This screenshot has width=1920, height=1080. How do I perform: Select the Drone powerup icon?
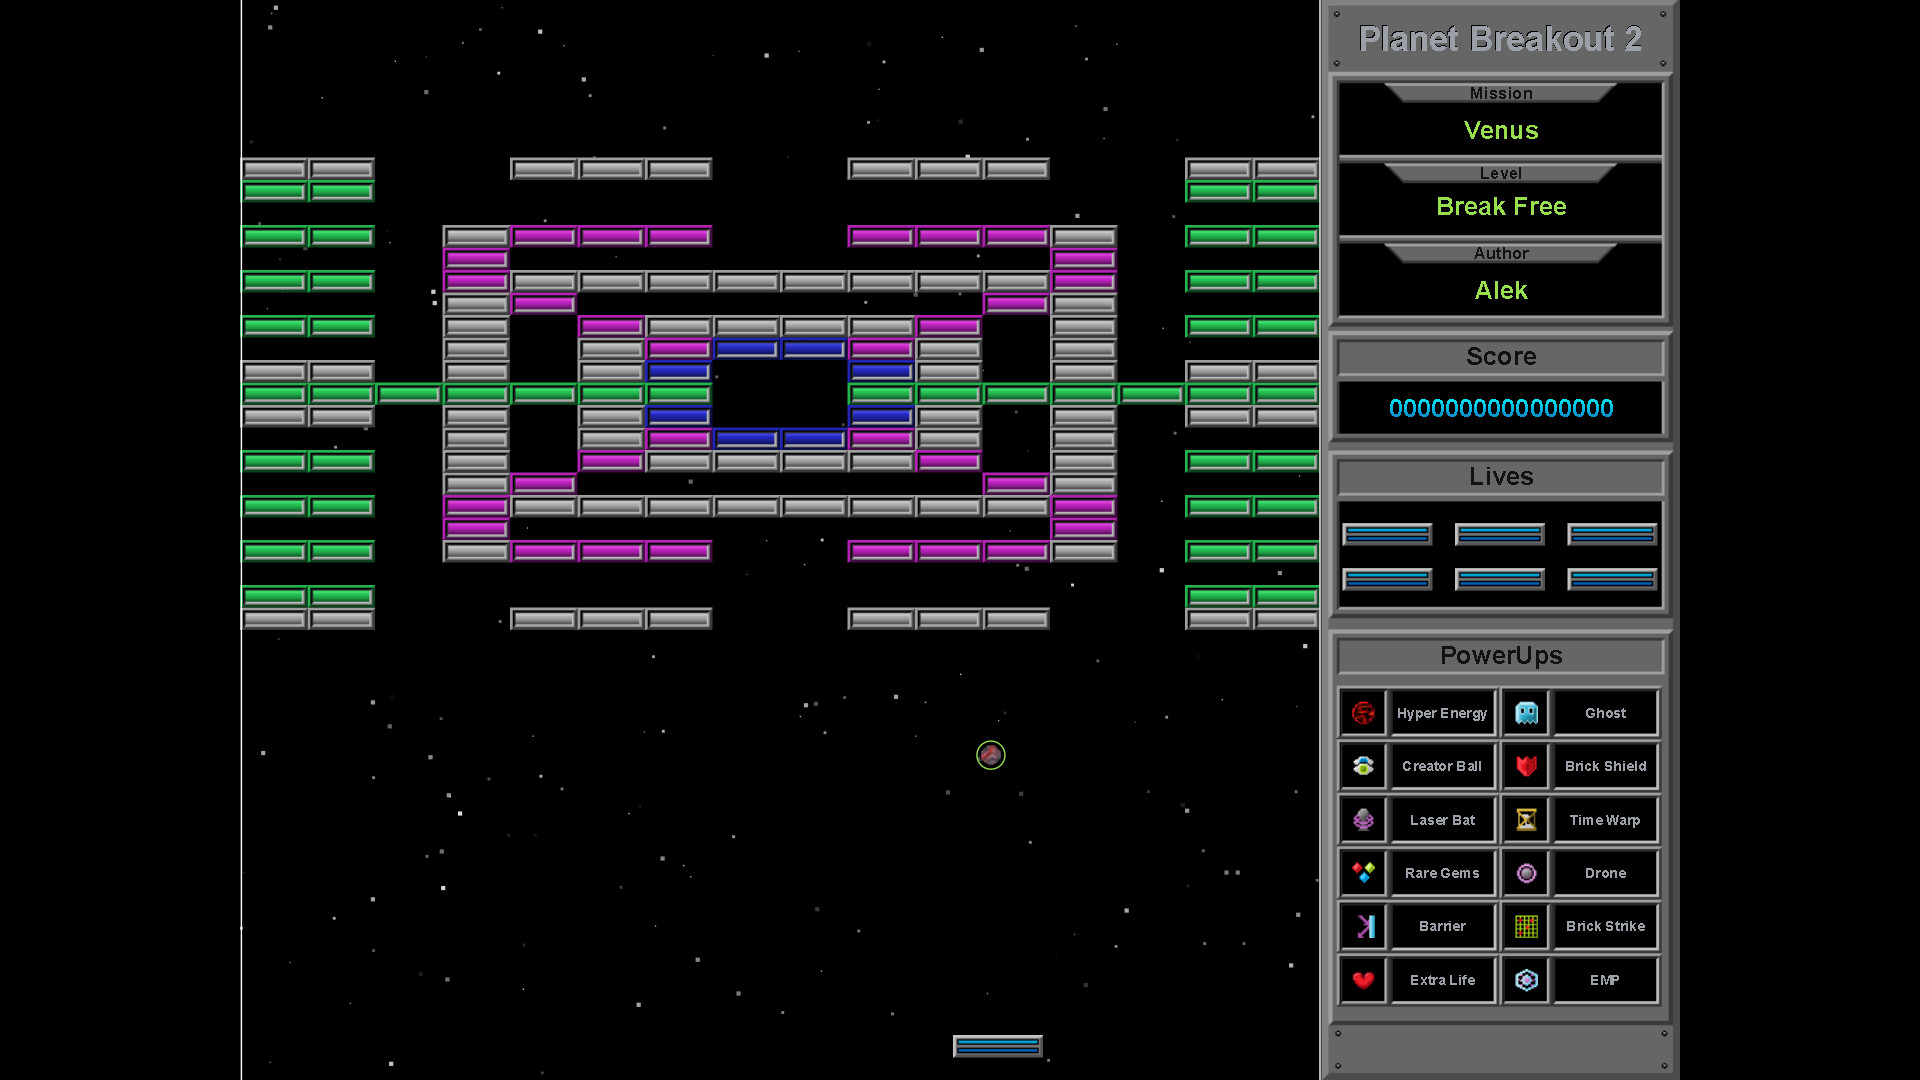pyautogui.click(x=1525, y=872)
